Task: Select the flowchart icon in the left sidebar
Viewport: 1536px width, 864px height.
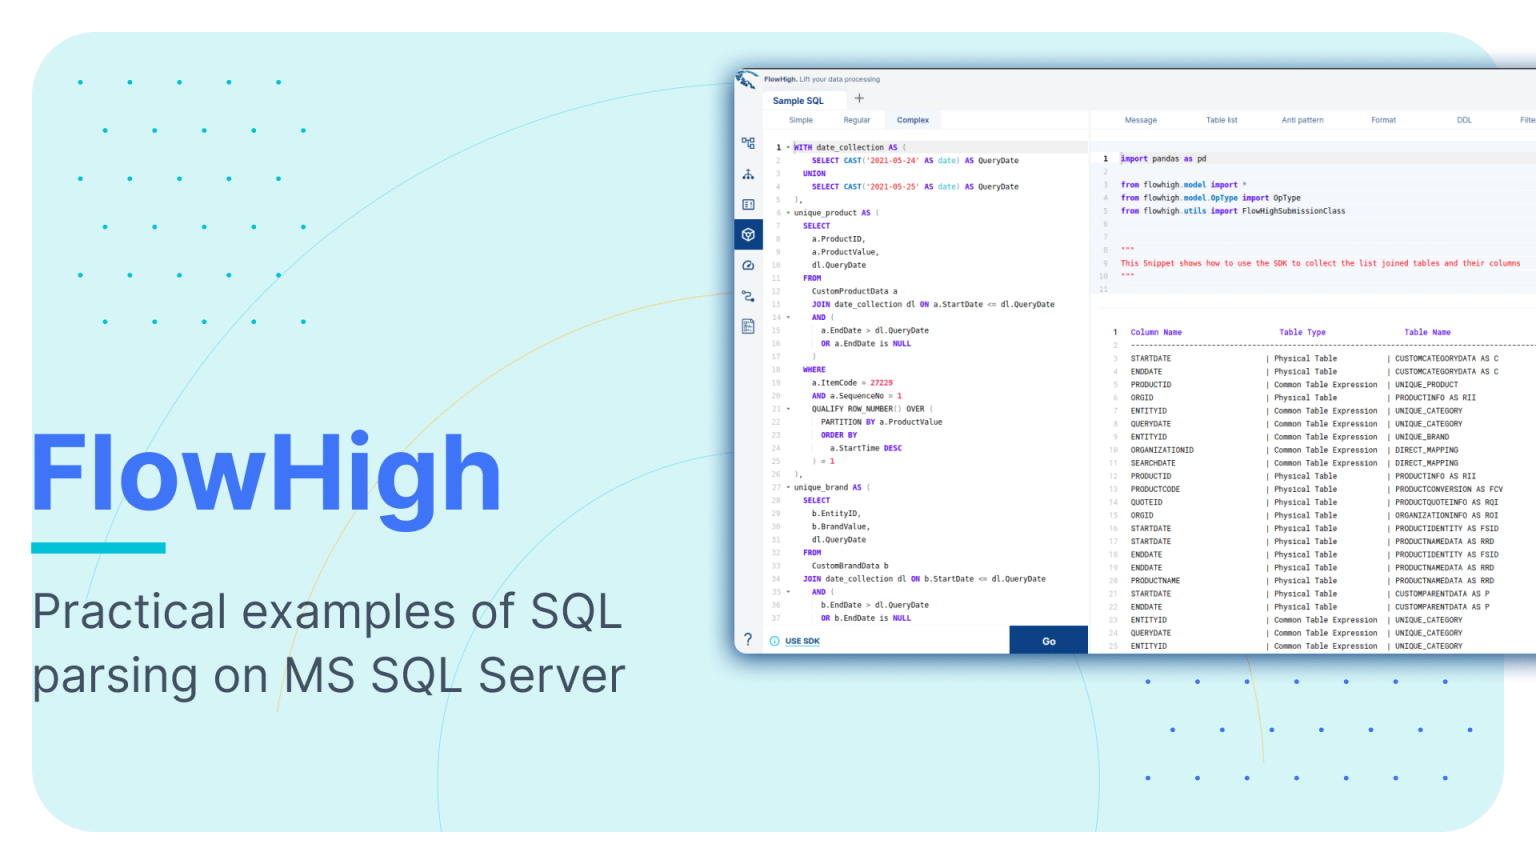Action: [x=747, y=143]
